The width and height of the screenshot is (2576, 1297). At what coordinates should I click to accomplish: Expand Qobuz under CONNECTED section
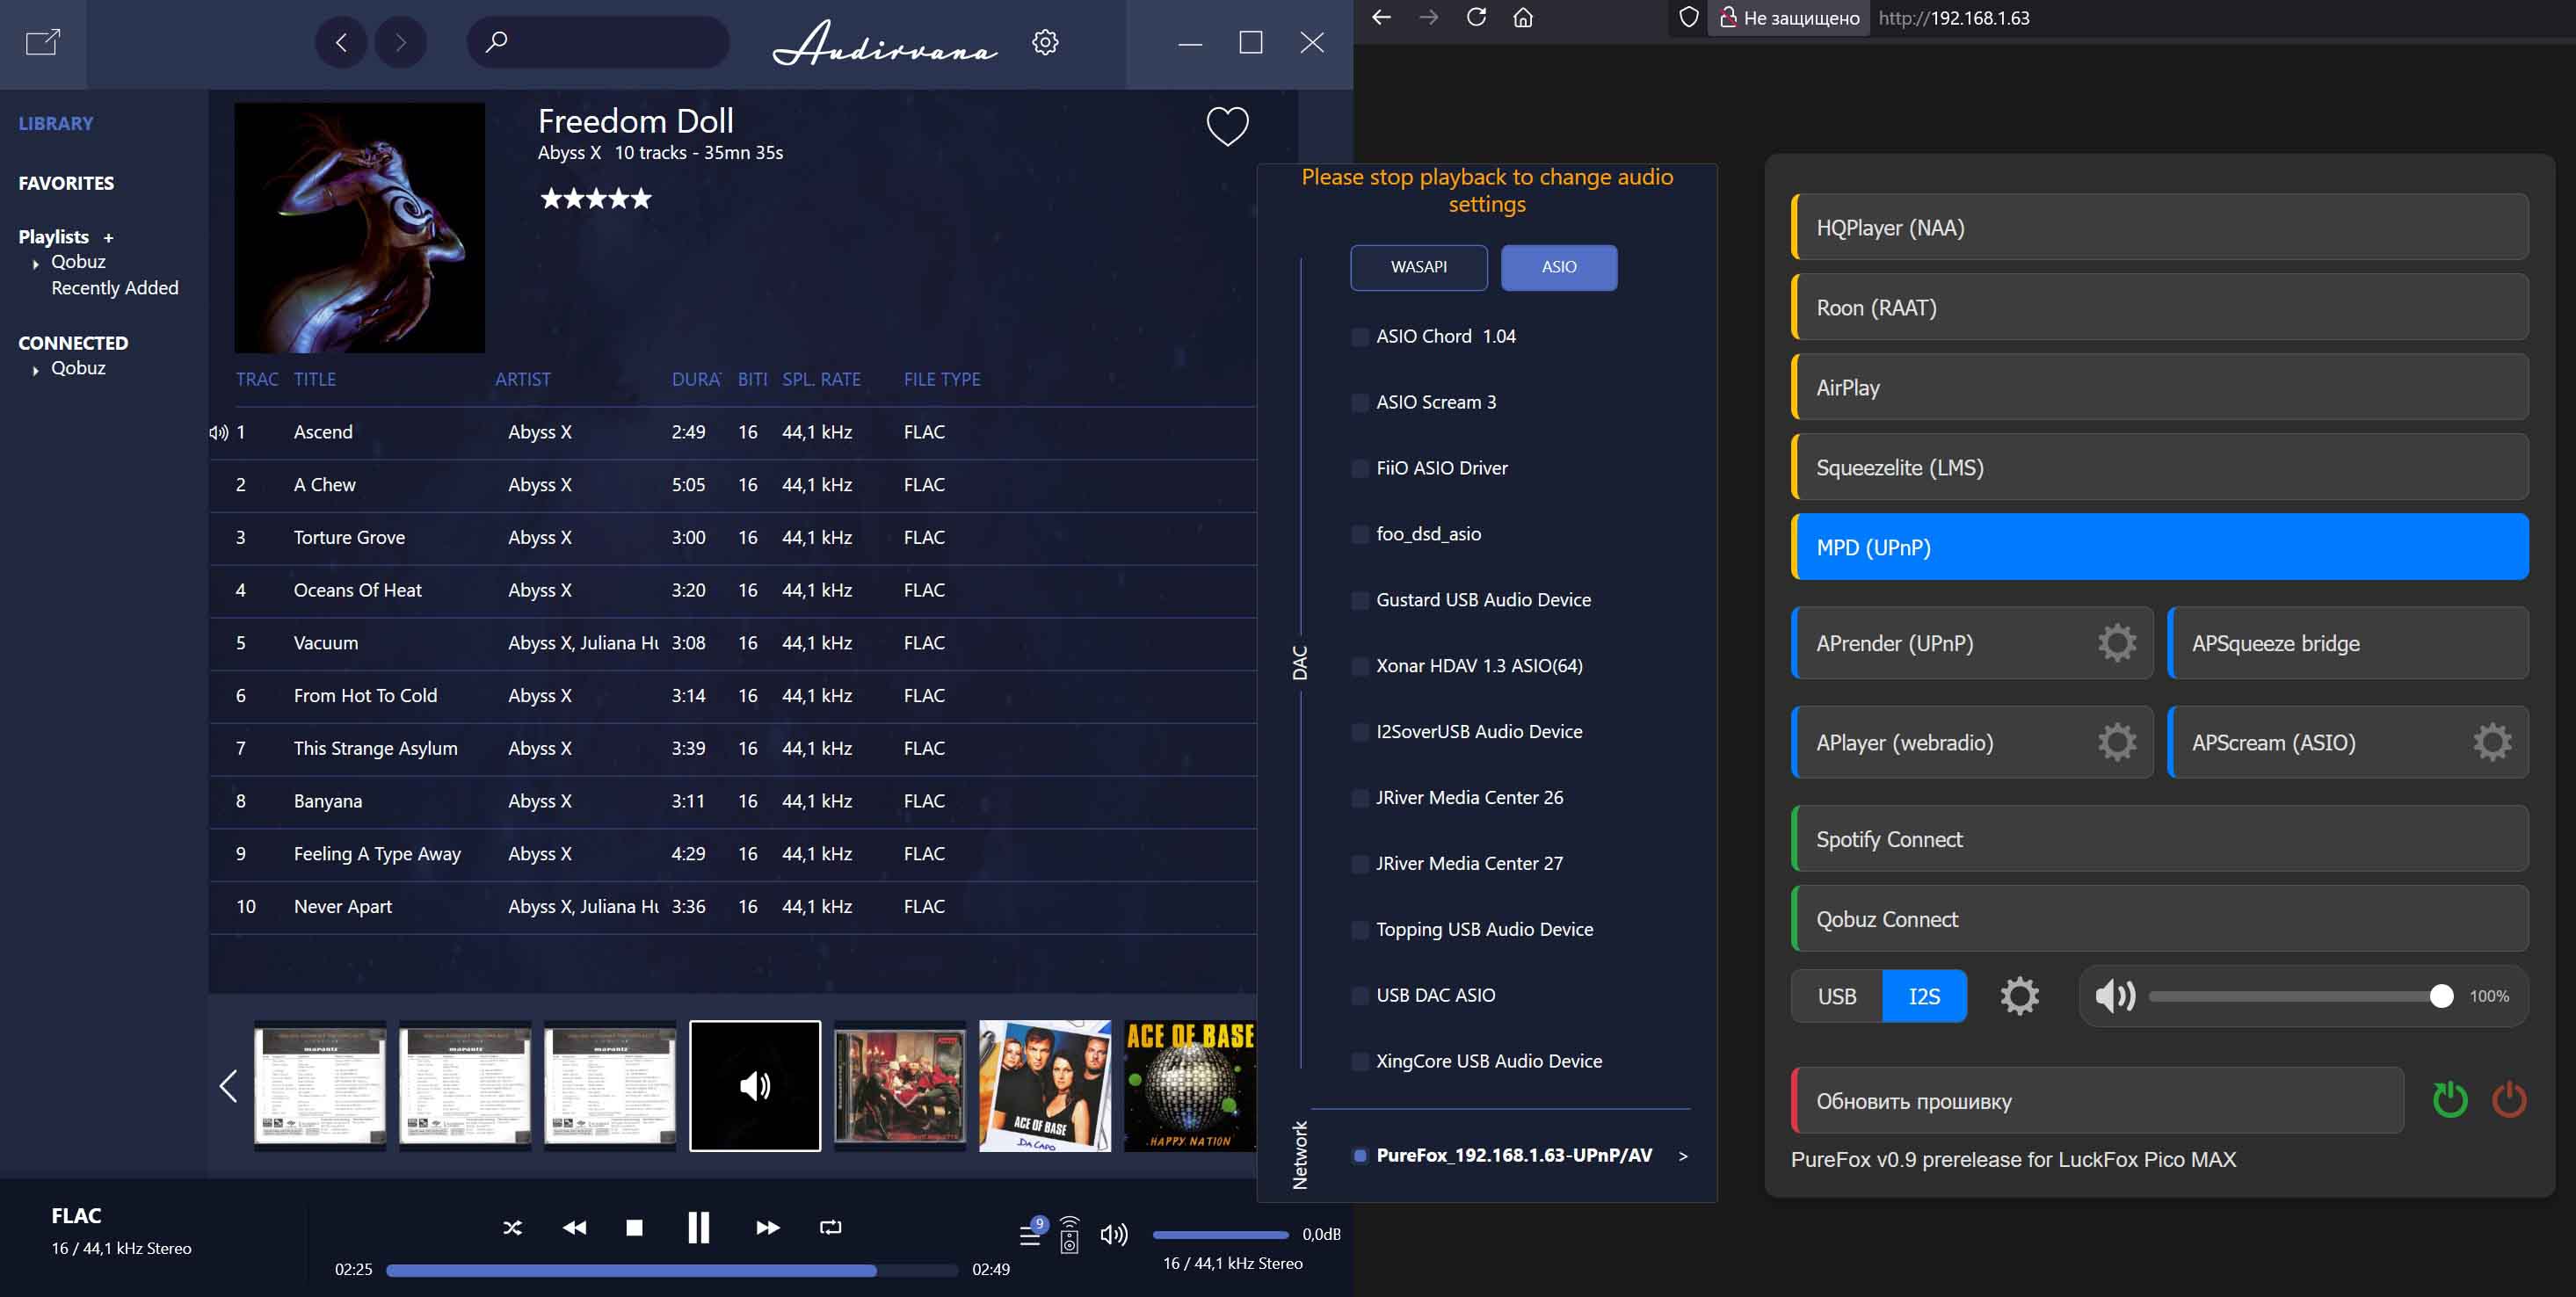pyautogui.click(x=36, y=370)
